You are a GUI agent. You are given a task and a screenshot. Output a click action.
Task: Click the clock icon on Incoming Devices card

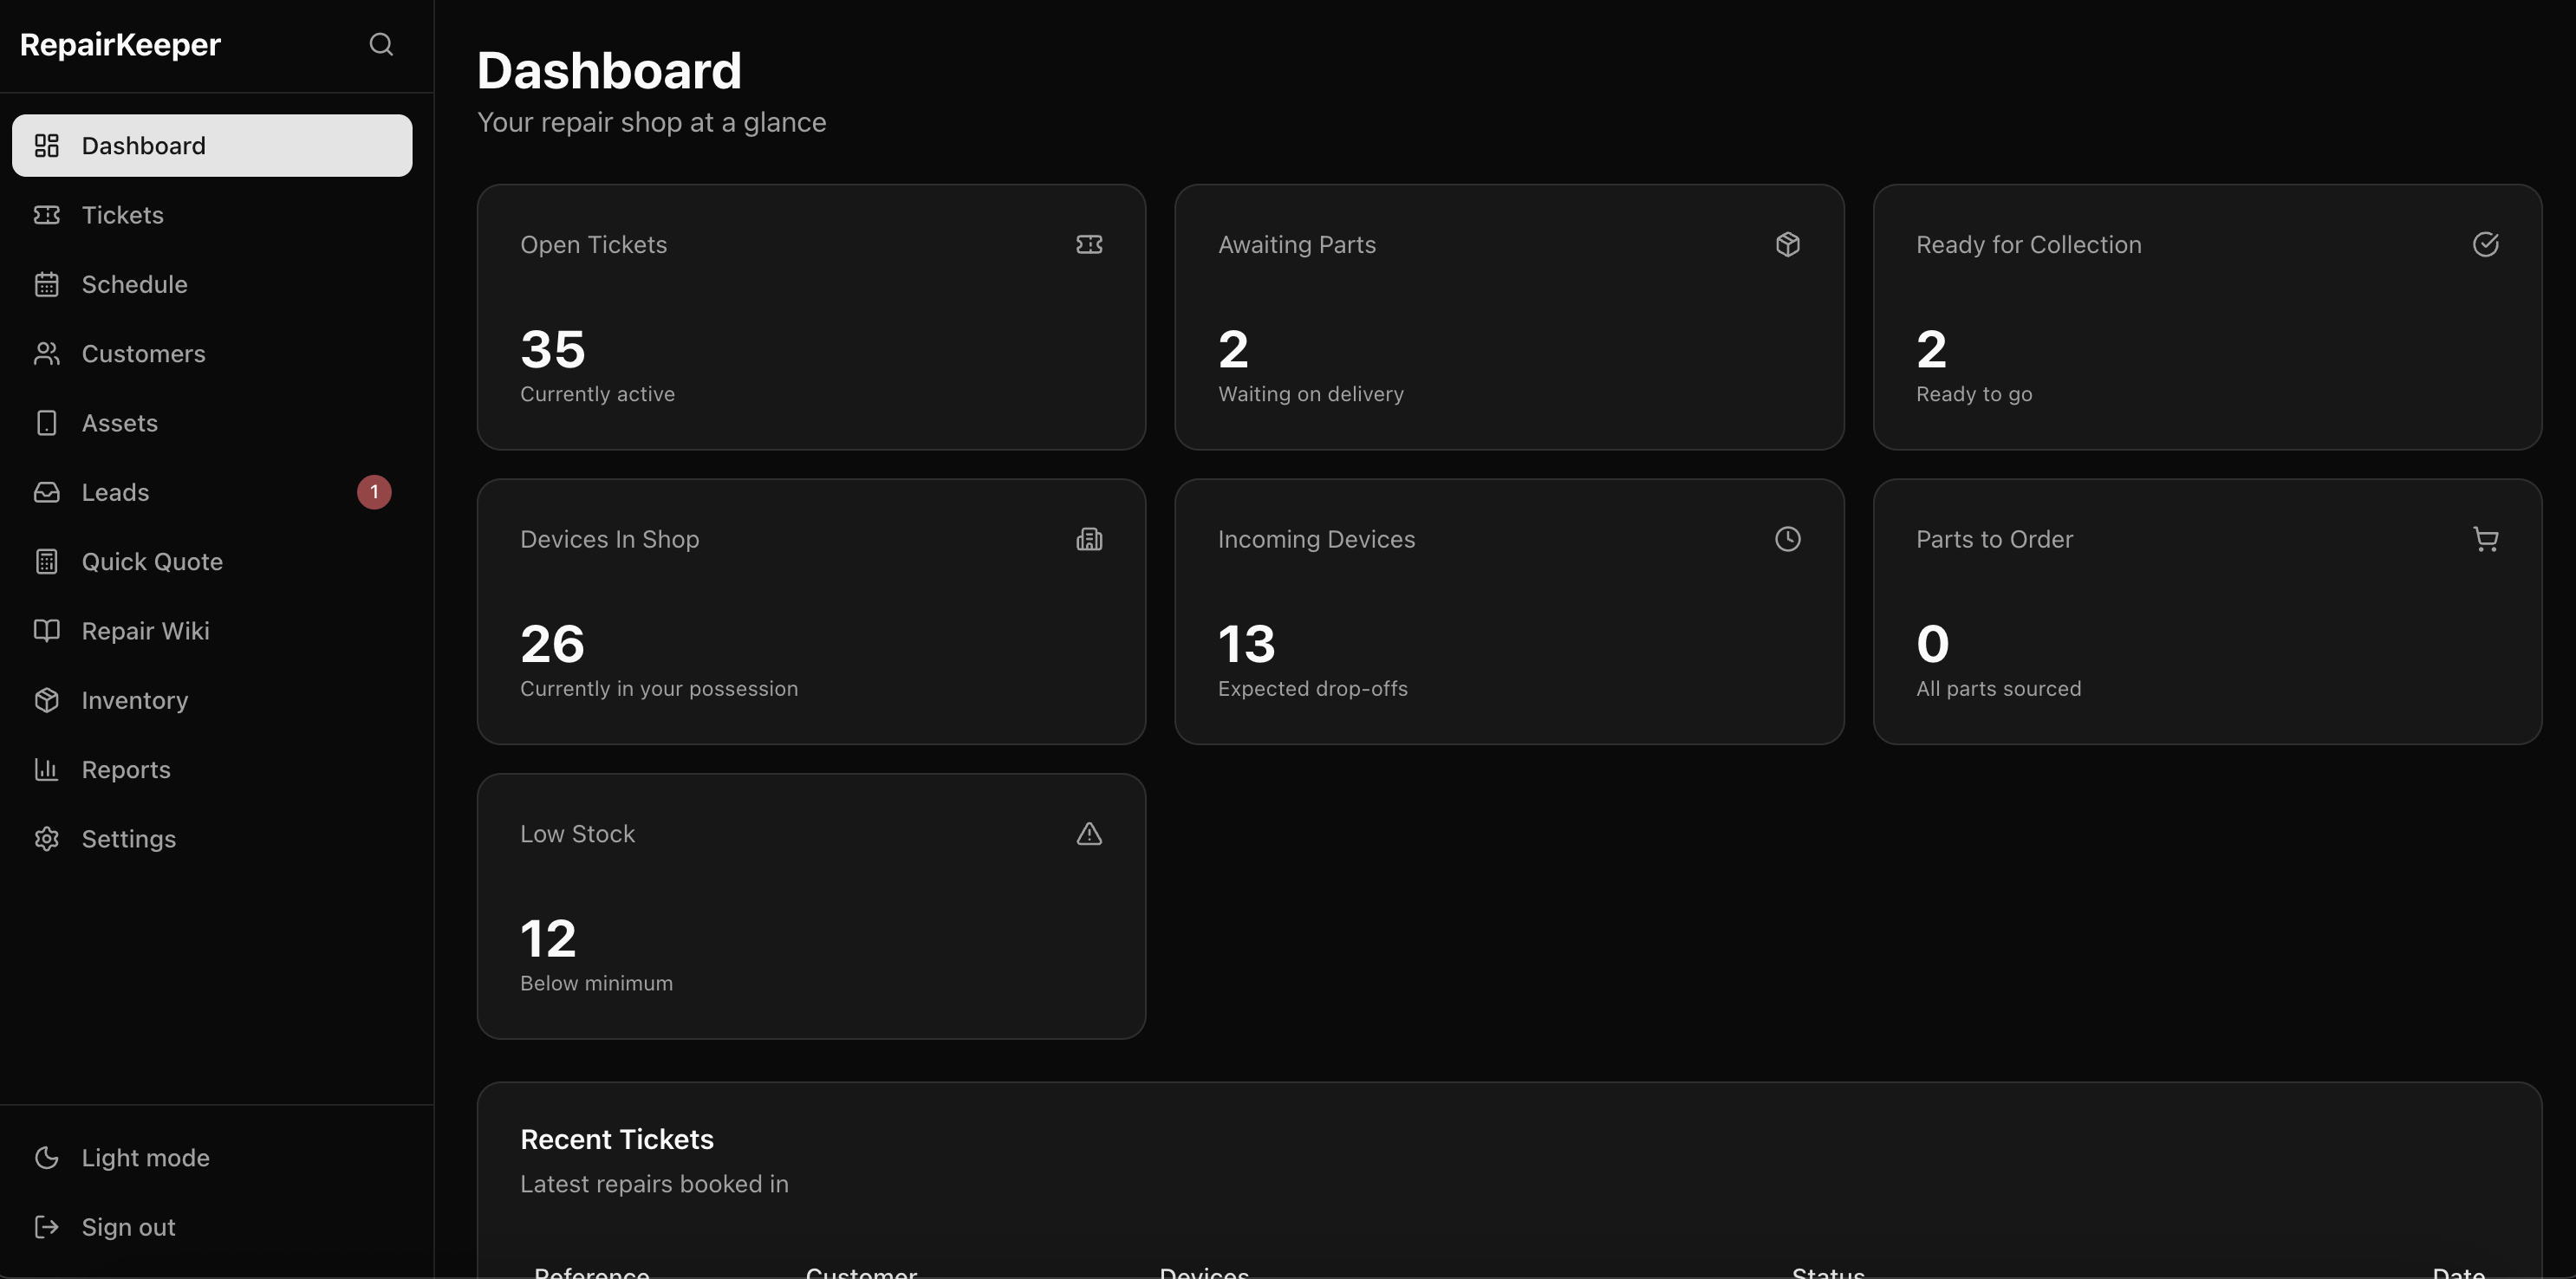point(1787,539)
